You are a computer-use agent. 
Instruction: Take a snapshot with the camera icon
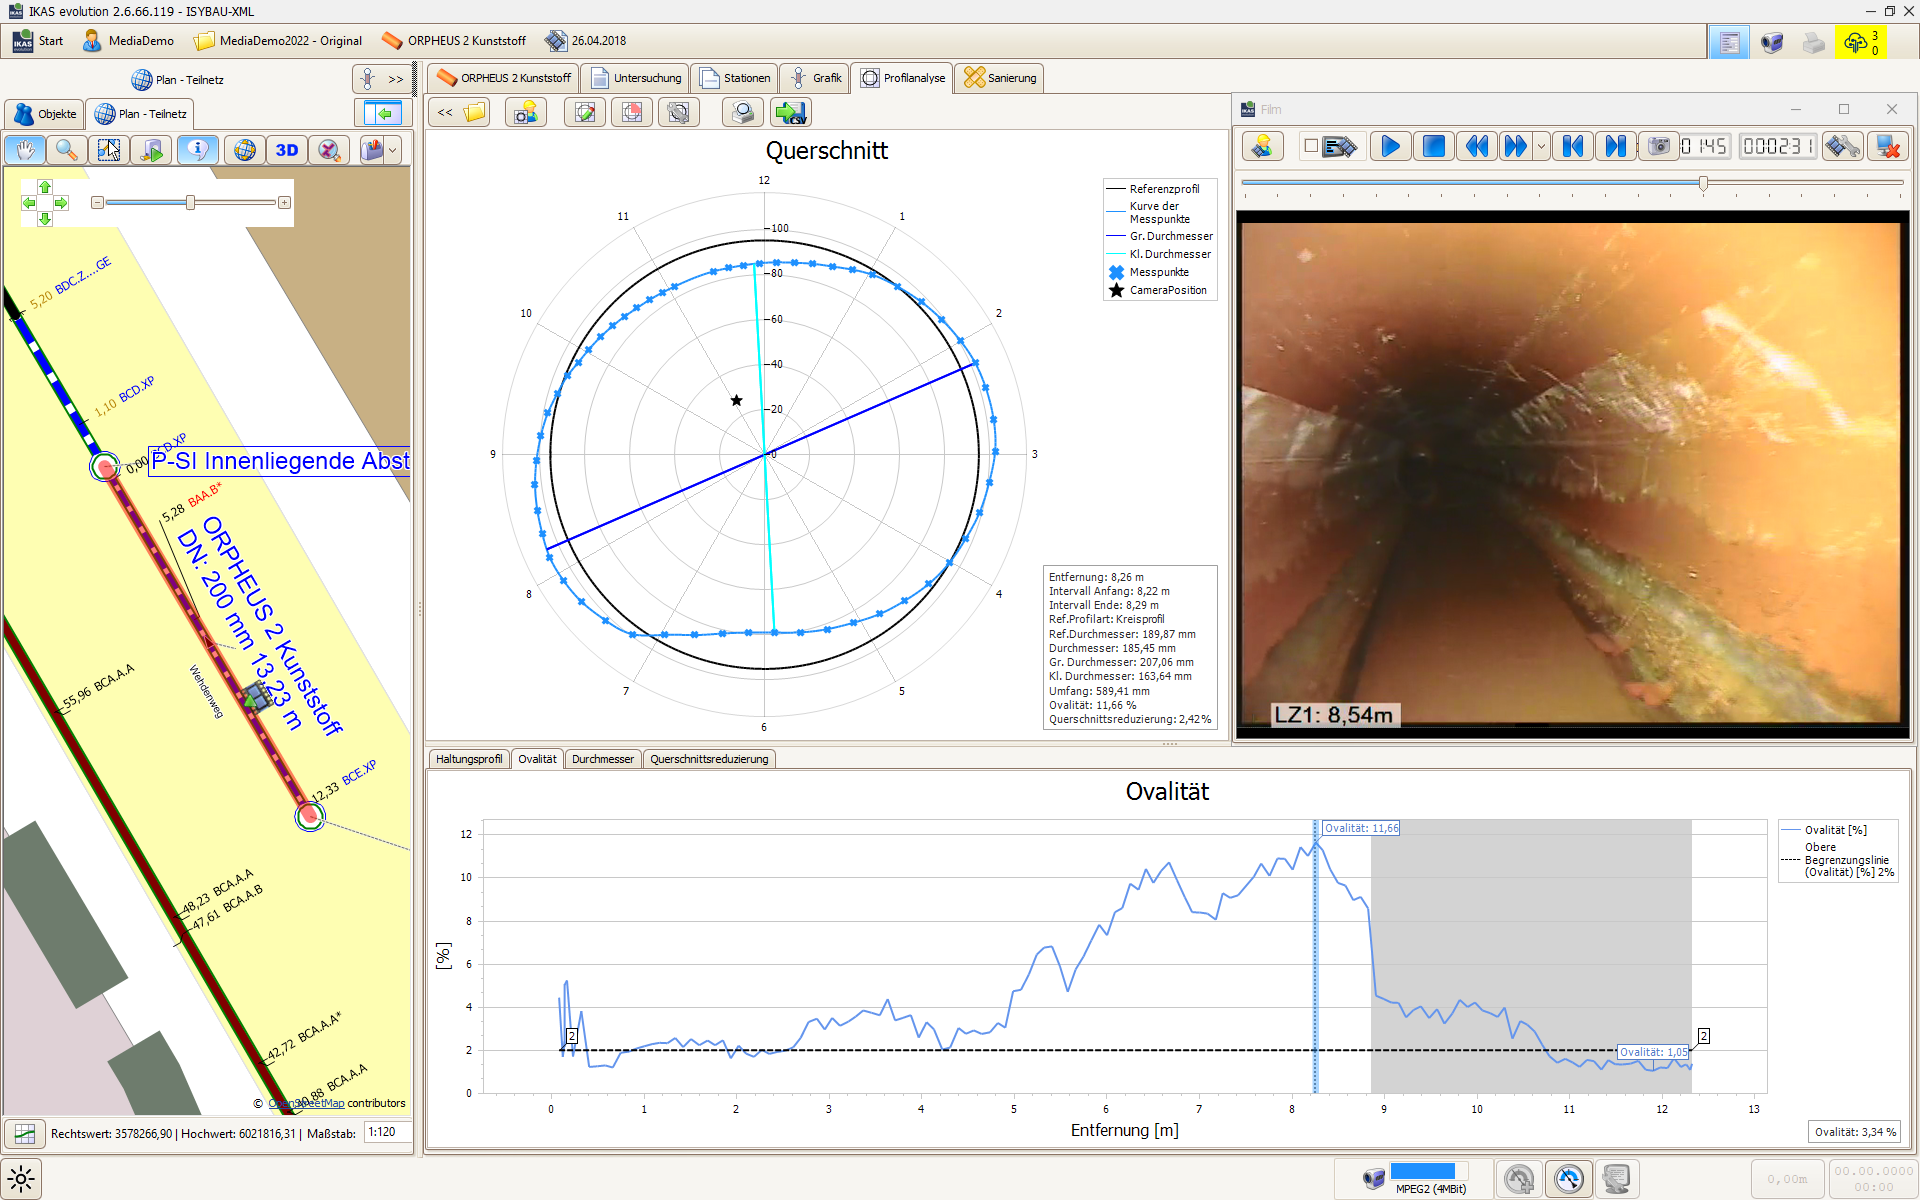[1658, 147]
